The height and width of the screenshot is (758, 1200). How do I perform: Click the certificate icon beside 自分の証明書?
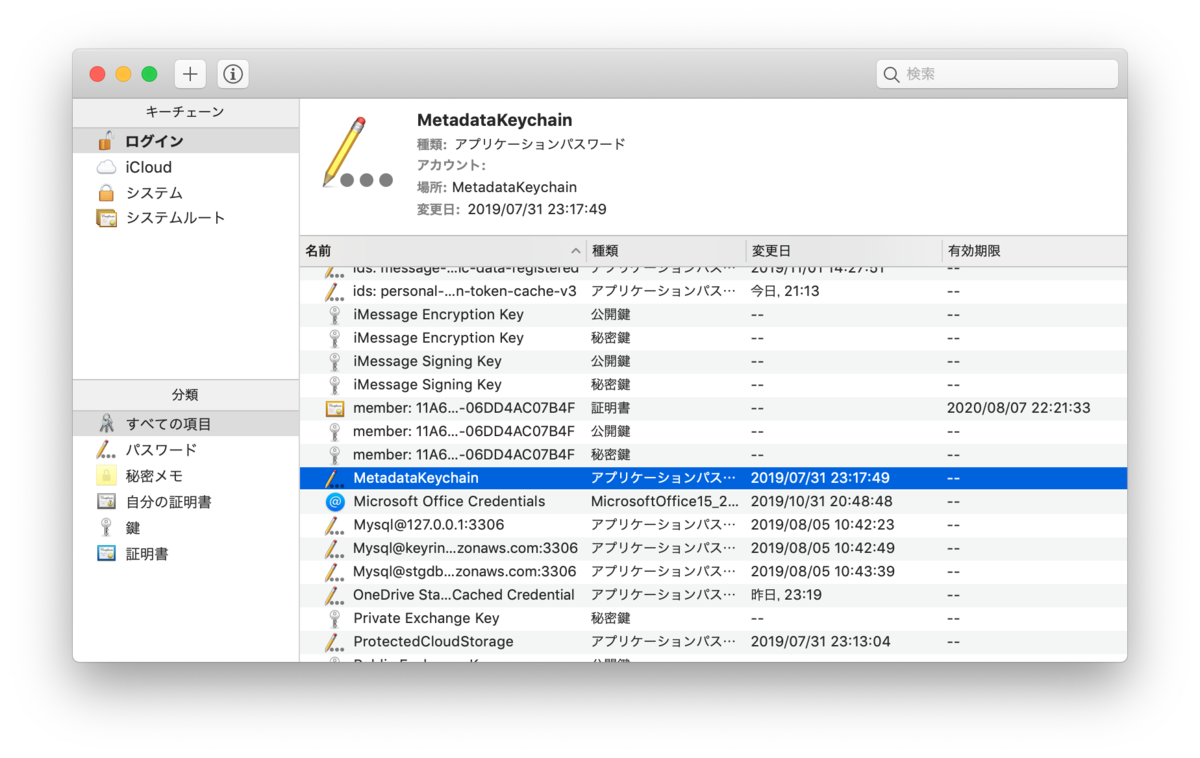[x=106, y=502]
